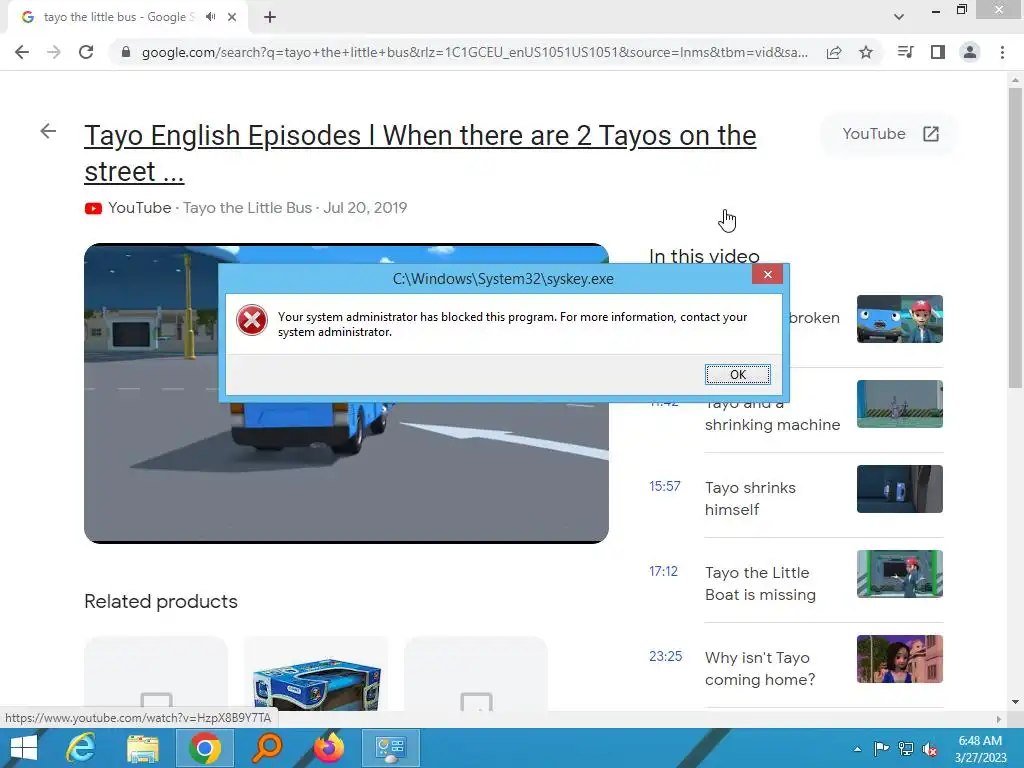
Task: Open Little Boat is missing thumbnail
Action: pyautogui.click(x=899, y=573)
